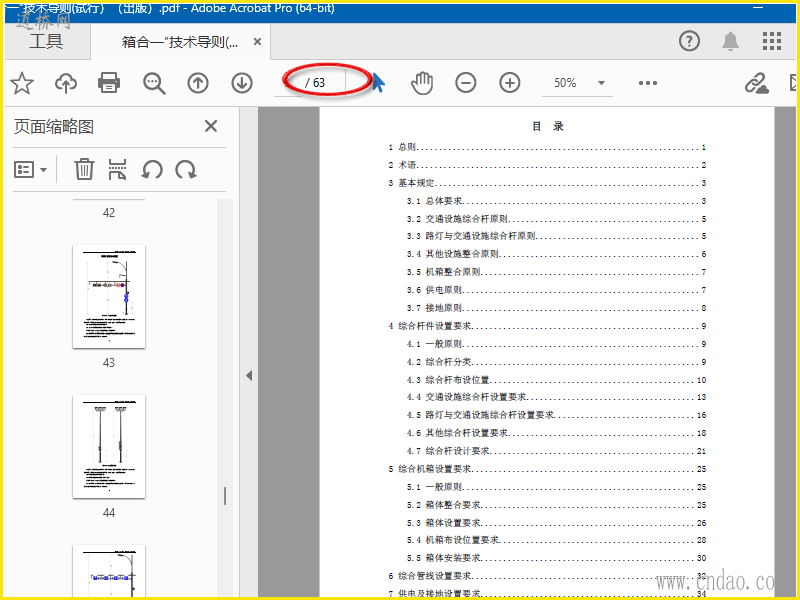Screen dimensions: 800x600
Task: Click contents entry 5.5 箱体安装要求
Action: (556, 558)
